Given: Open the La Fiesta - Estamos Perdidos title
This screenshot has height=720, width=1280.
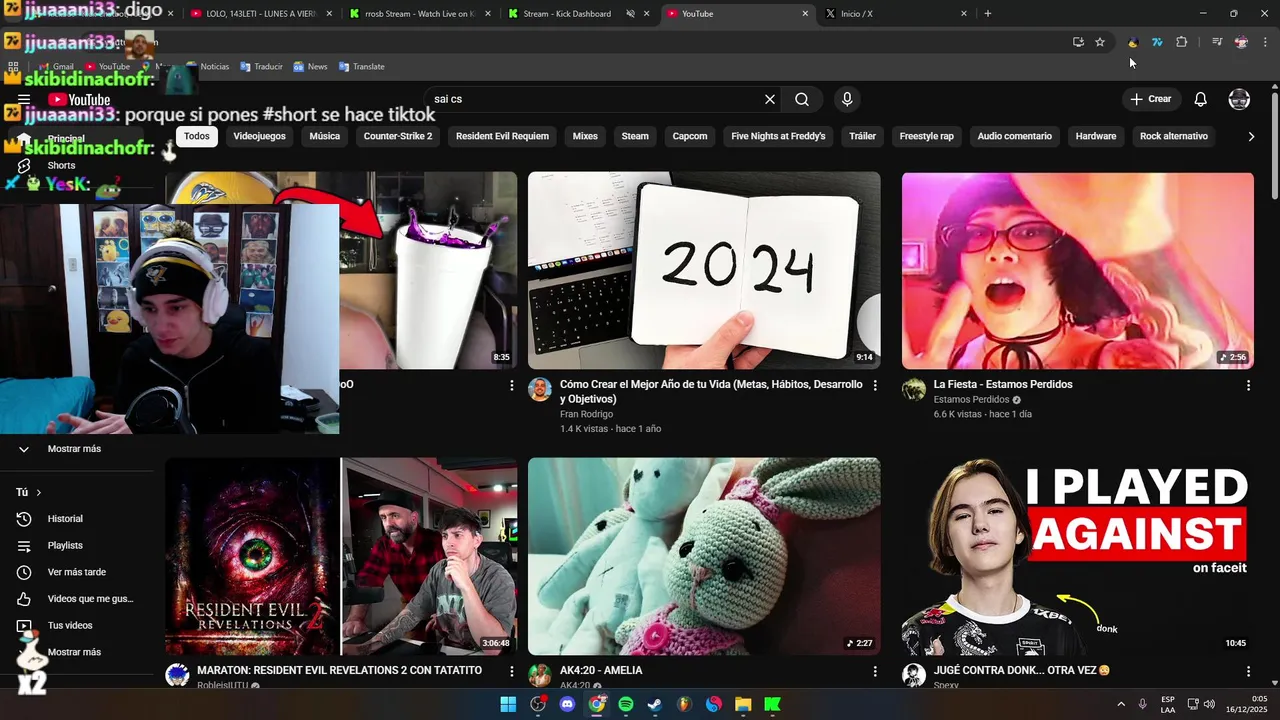Looking at the screenshot, I should click(1003, 384).
